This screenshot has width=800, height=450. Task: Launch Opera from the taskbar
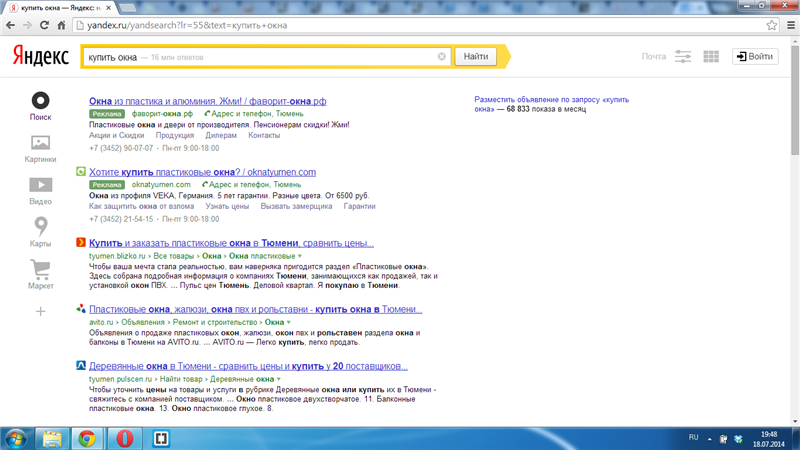(x=124, y=439)
